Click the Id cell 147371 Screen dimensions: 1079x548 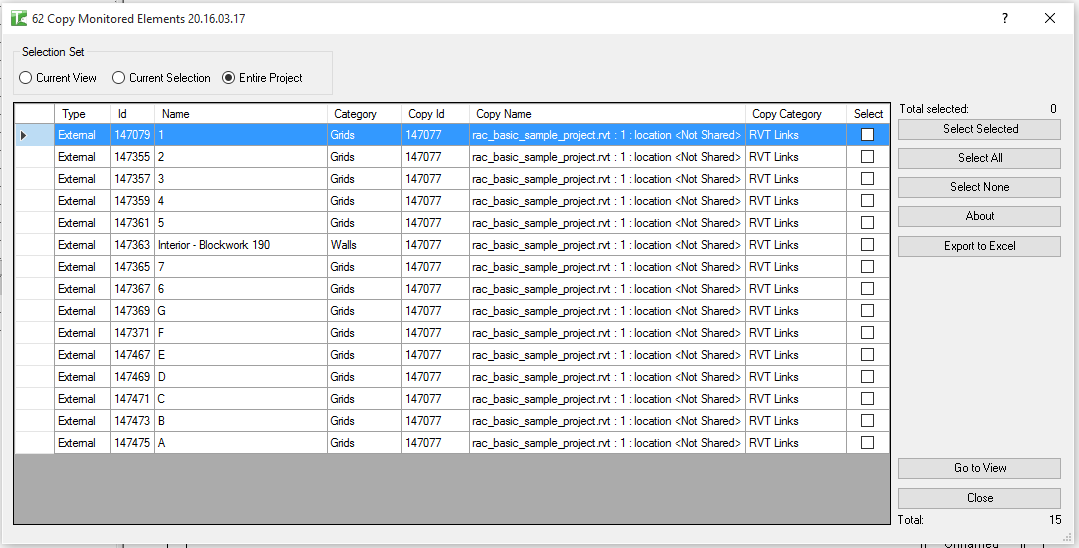[132, 333]
